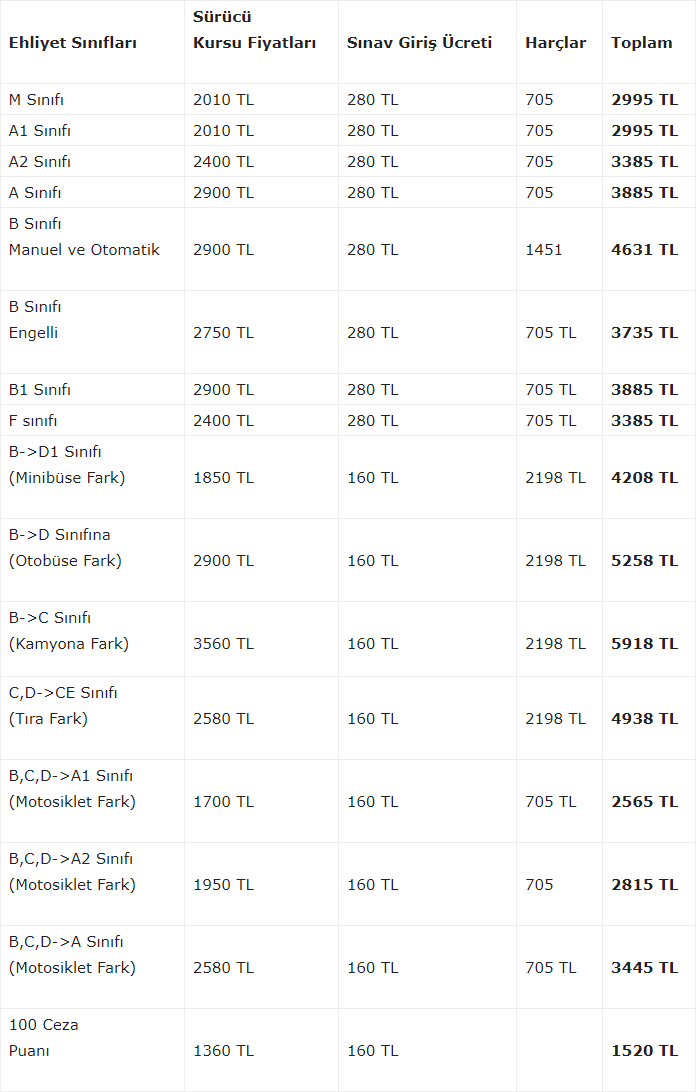Select the 3560 TL course price

(x=224, y=644)
